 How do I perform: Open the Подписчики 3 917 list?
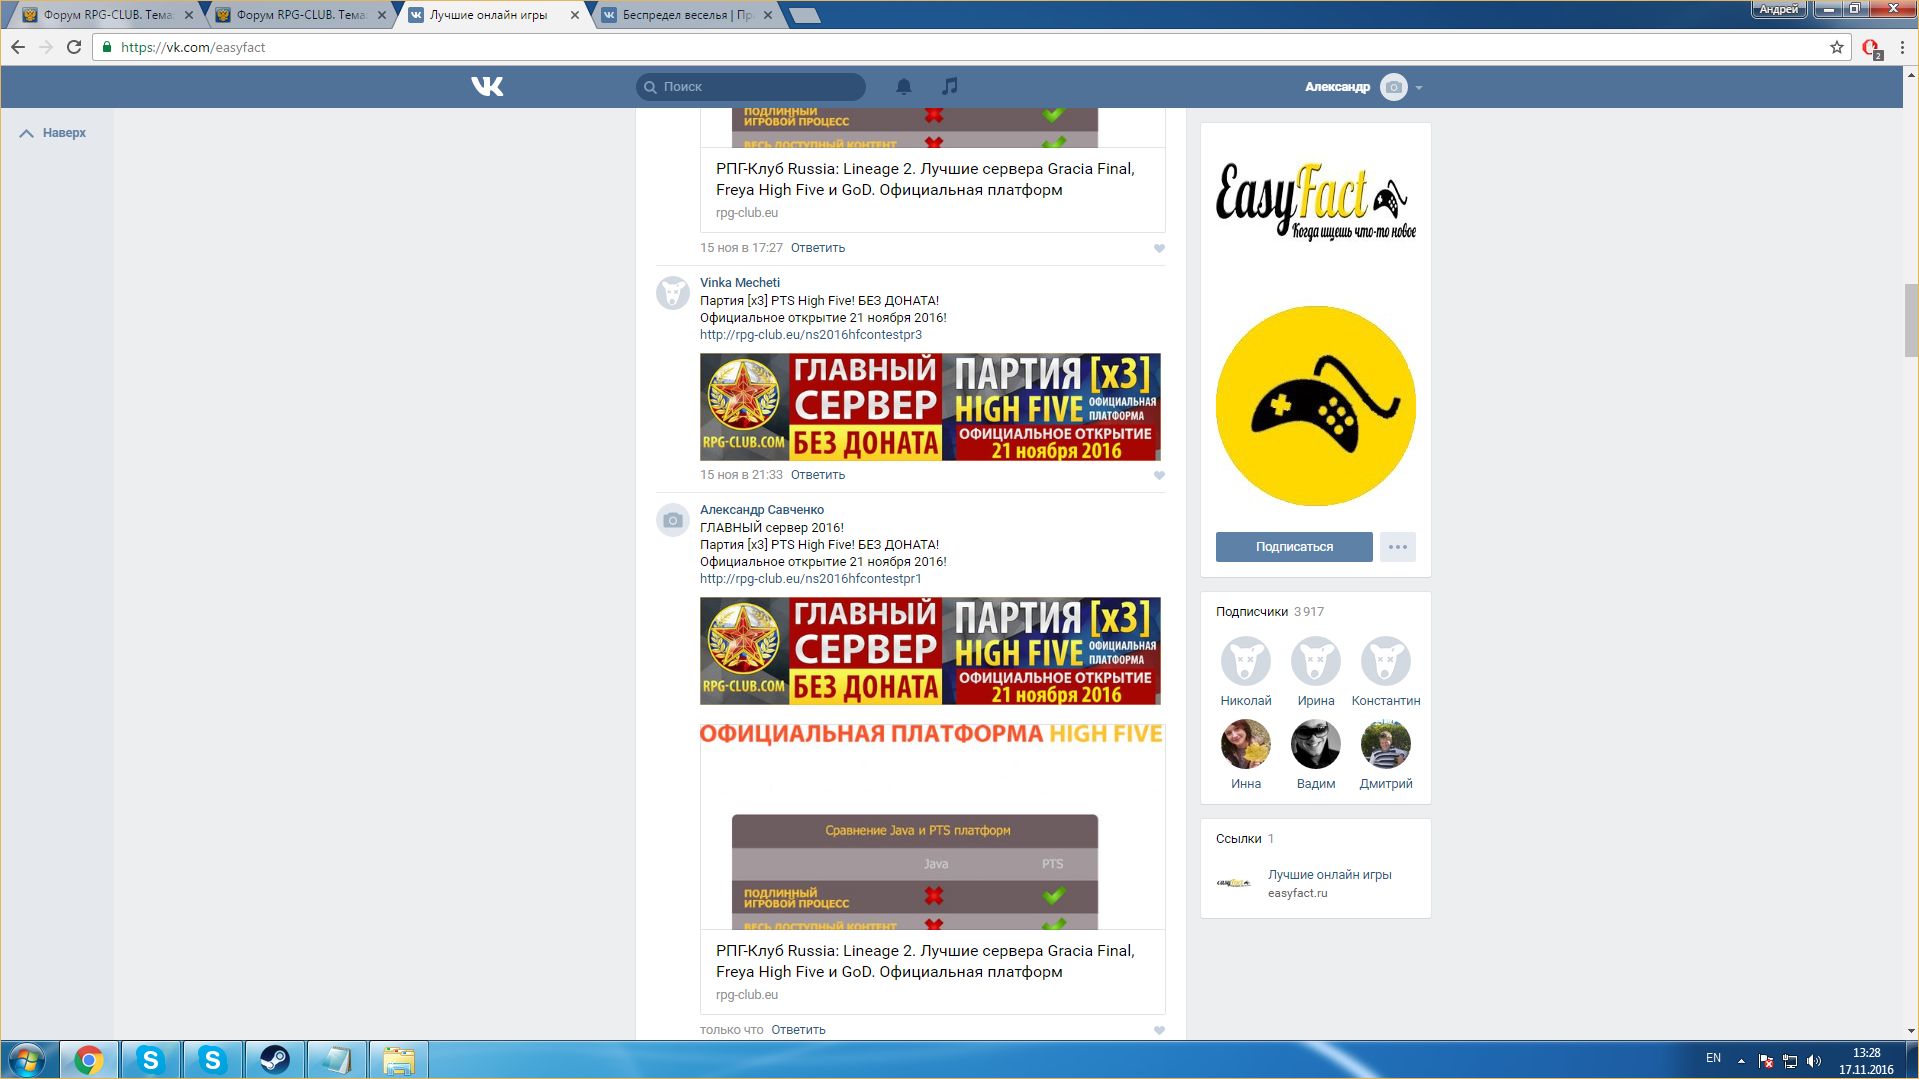point(1270,612)
